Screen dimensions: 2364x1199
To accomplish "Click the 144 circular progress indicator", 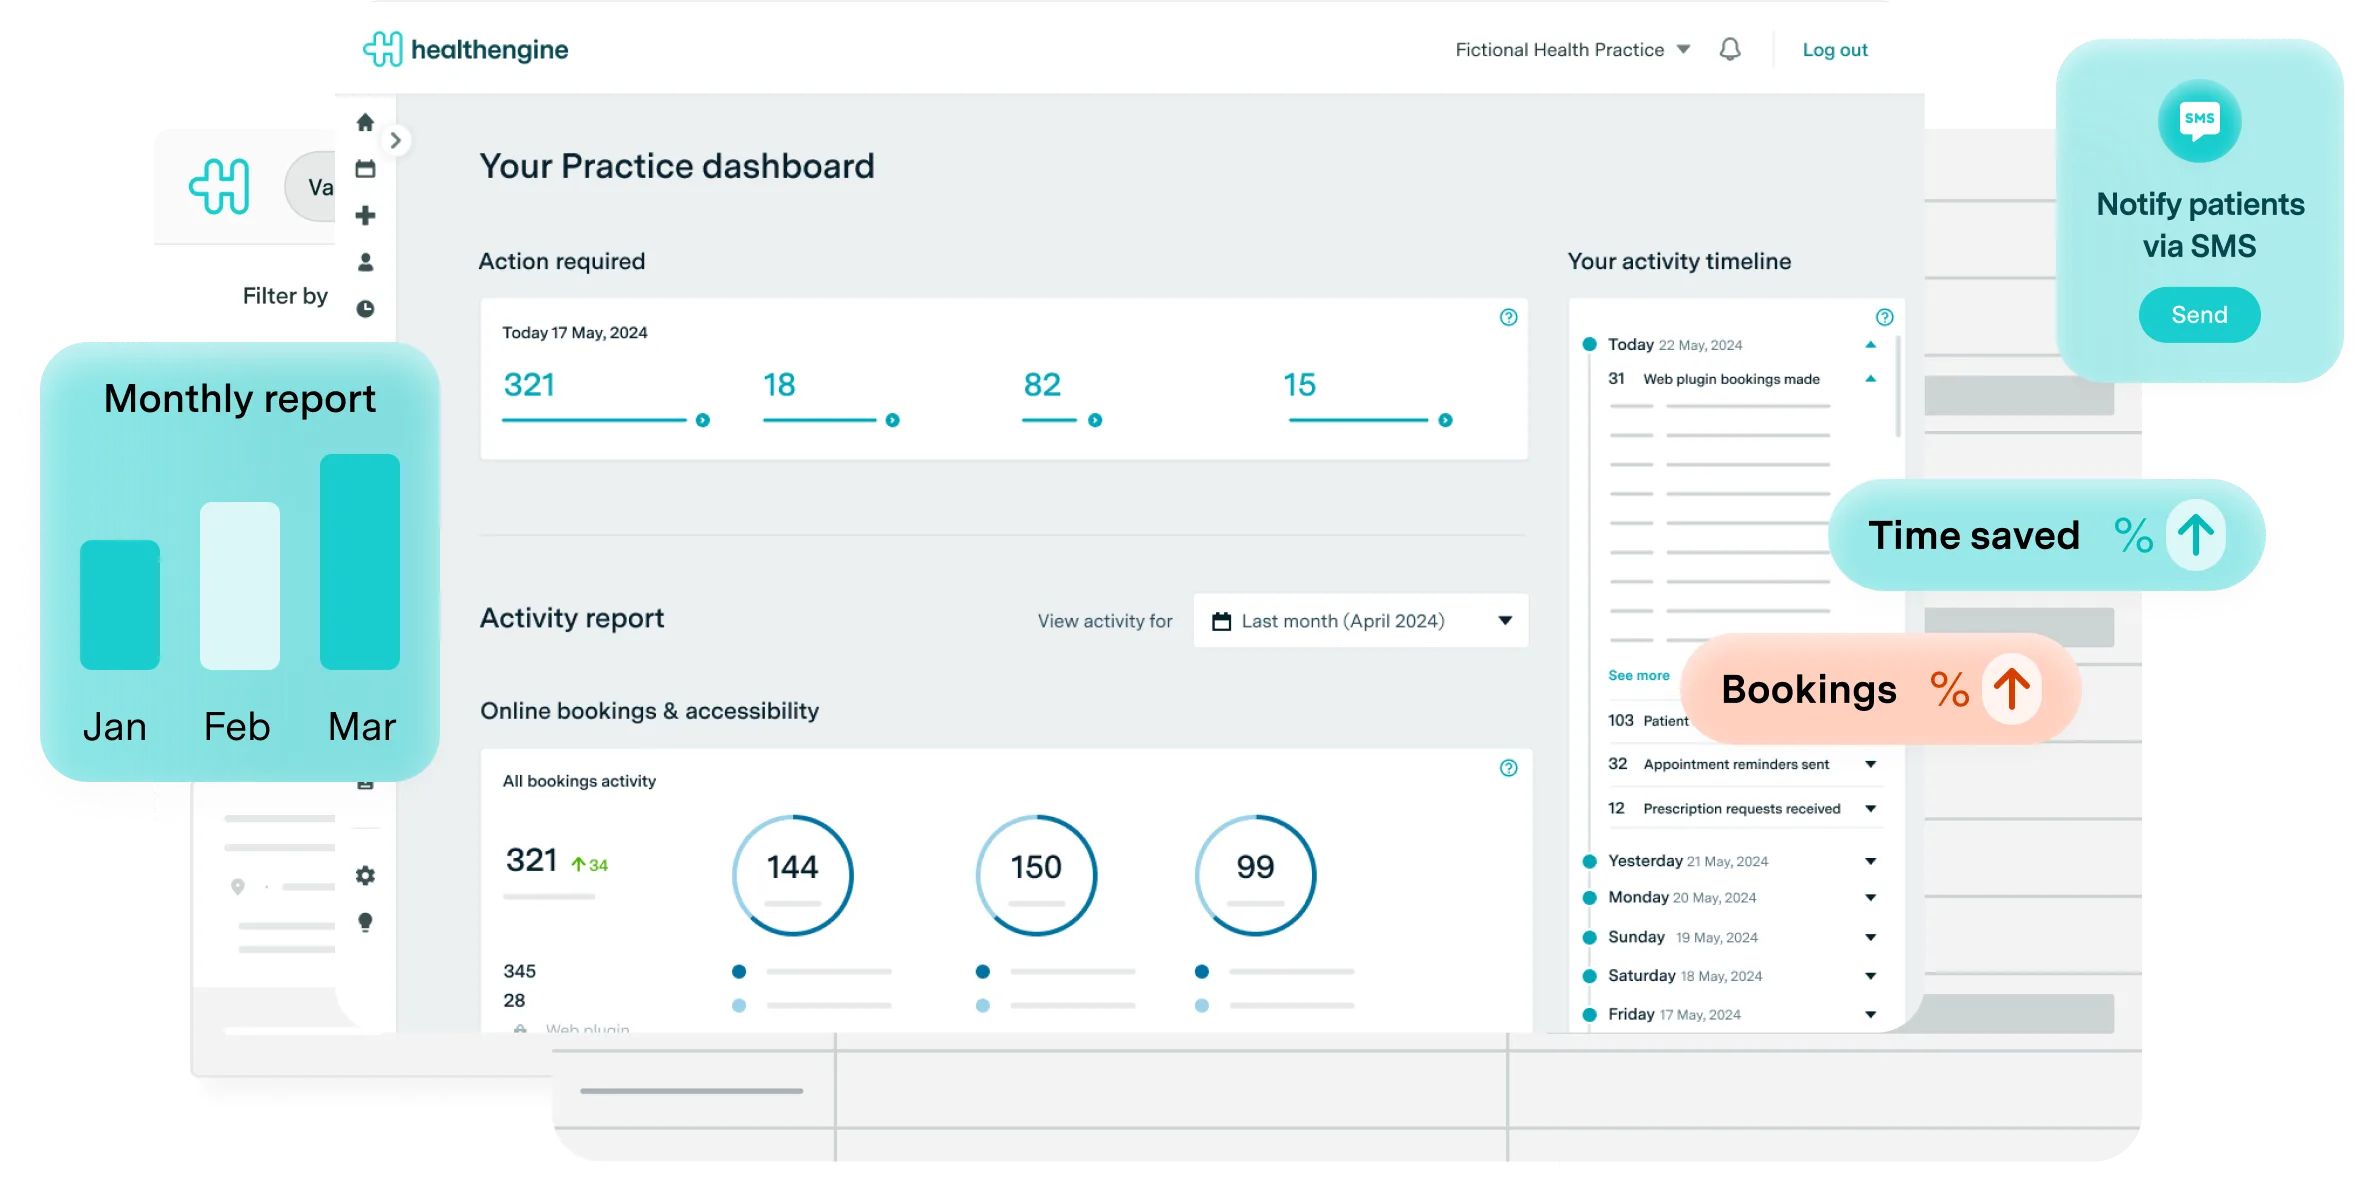I will pyautogui.click(x=793, y=875).
